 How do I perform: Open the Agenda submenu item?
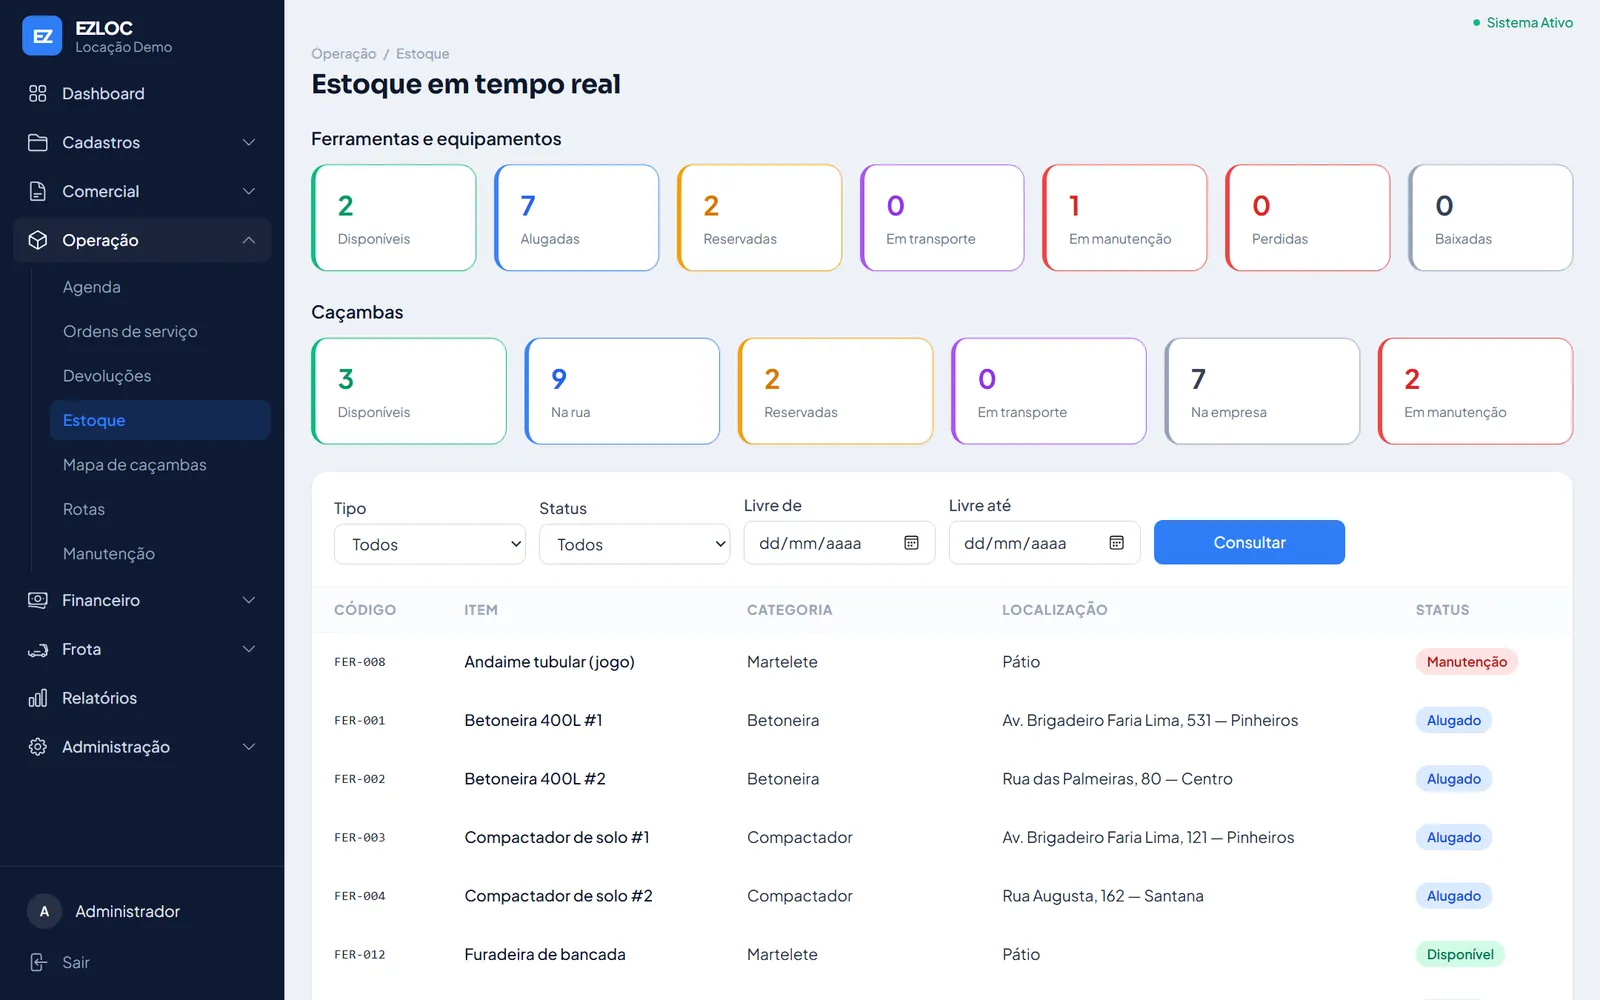(x=160, y=287)
